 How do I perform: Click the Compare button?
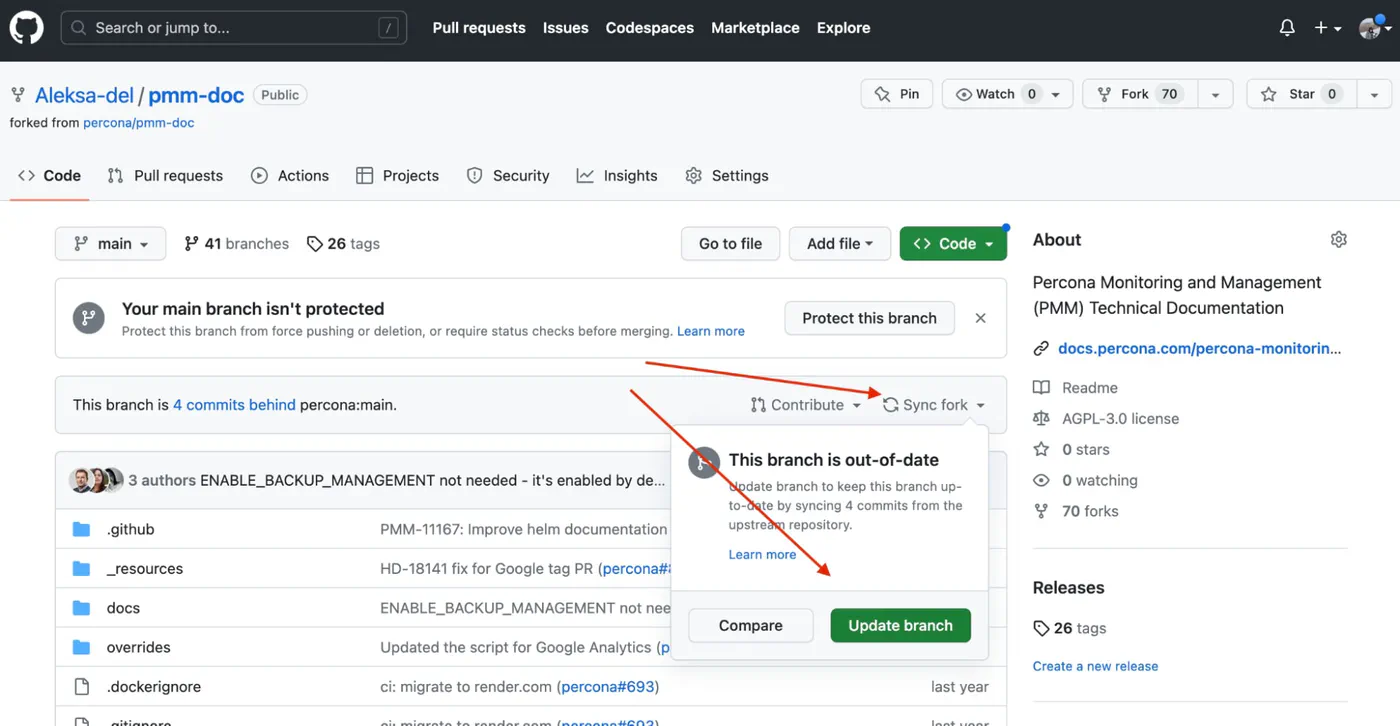tap(751, 626)
